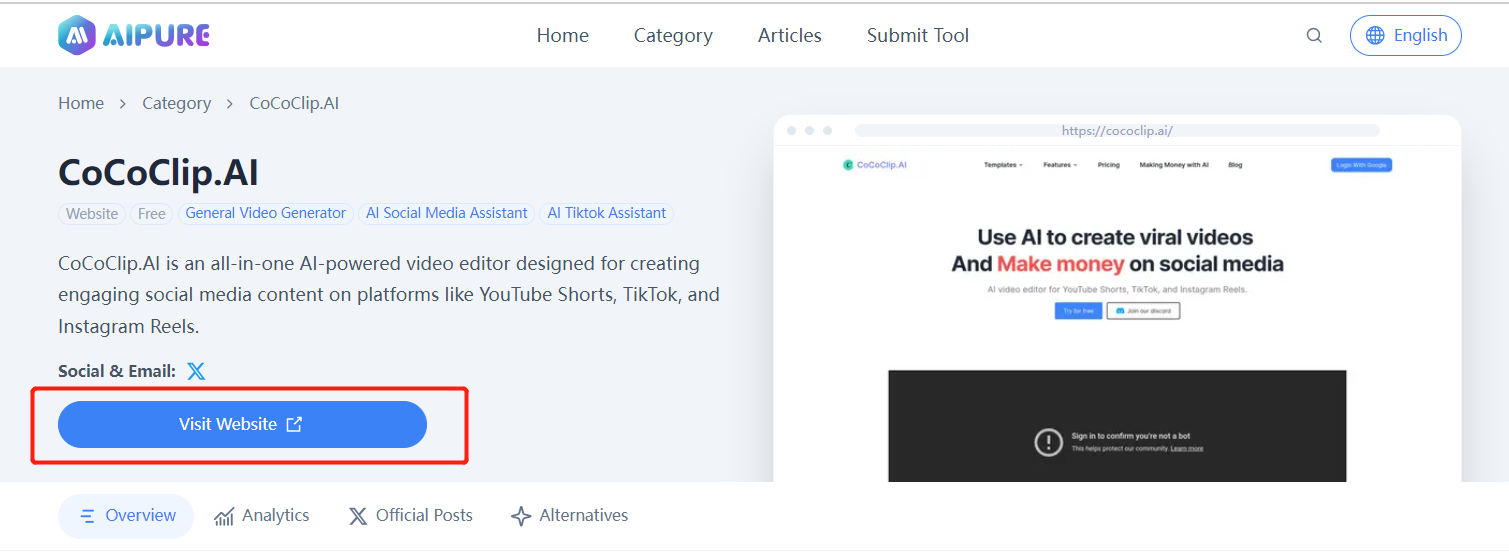This screenshot has height=554, width=1509.
Task: Click Learn more link in the video preview
Action: click(1187, 449)
